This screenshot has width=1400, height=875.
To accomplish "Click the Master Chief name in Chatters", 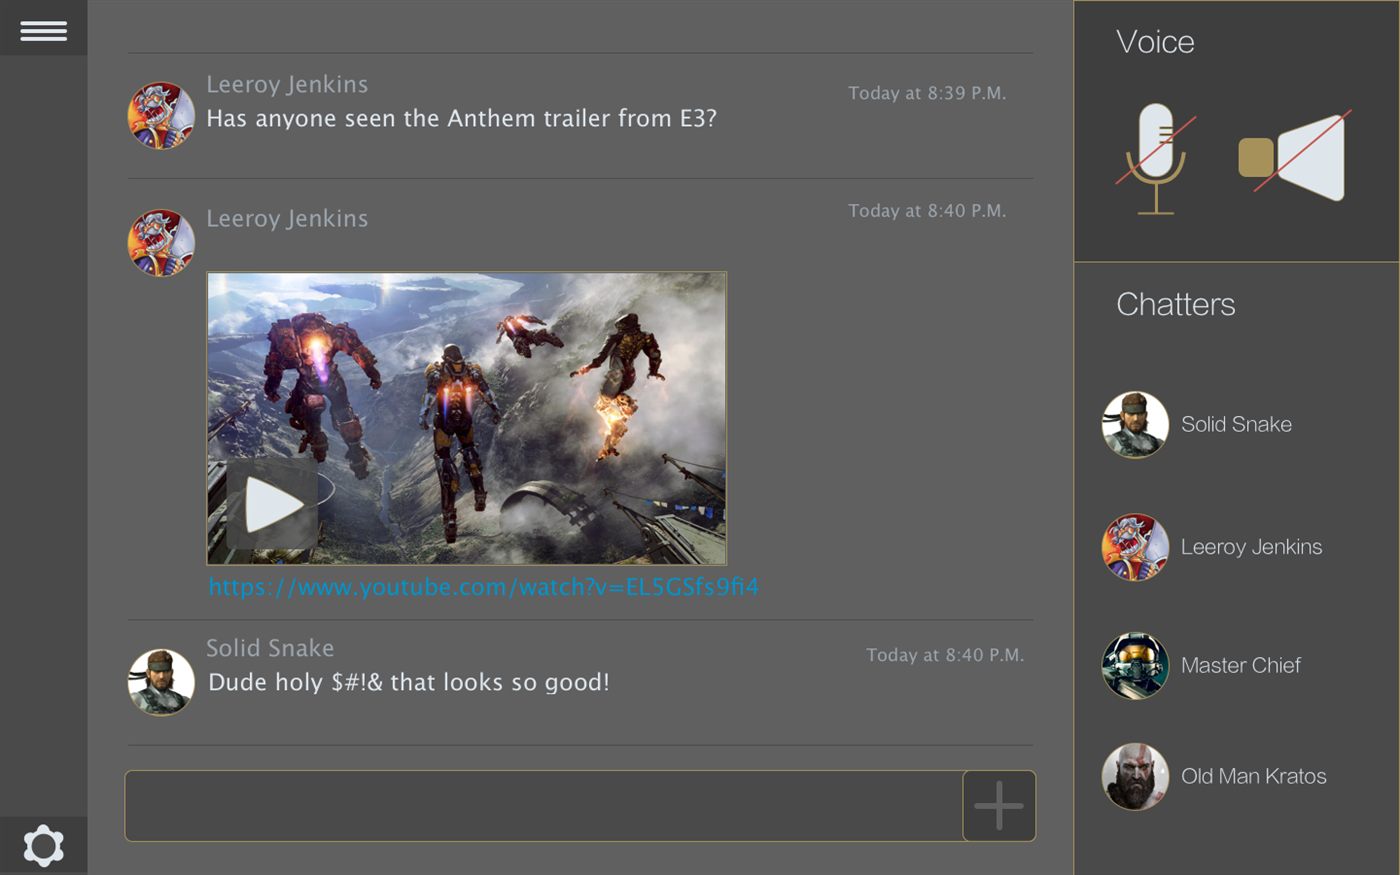I will coord(1240,665).
